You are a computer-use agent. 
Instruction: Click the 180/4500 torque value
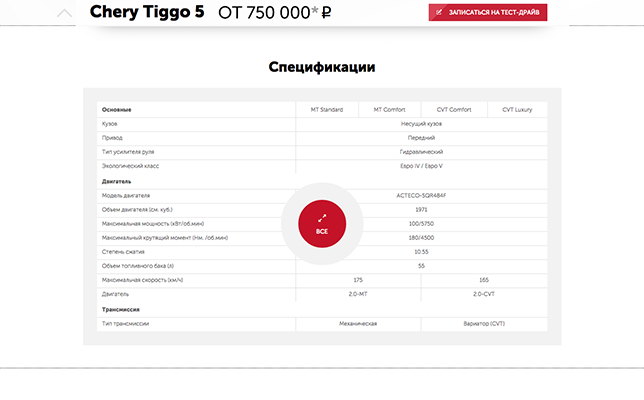tap(421, 238)
